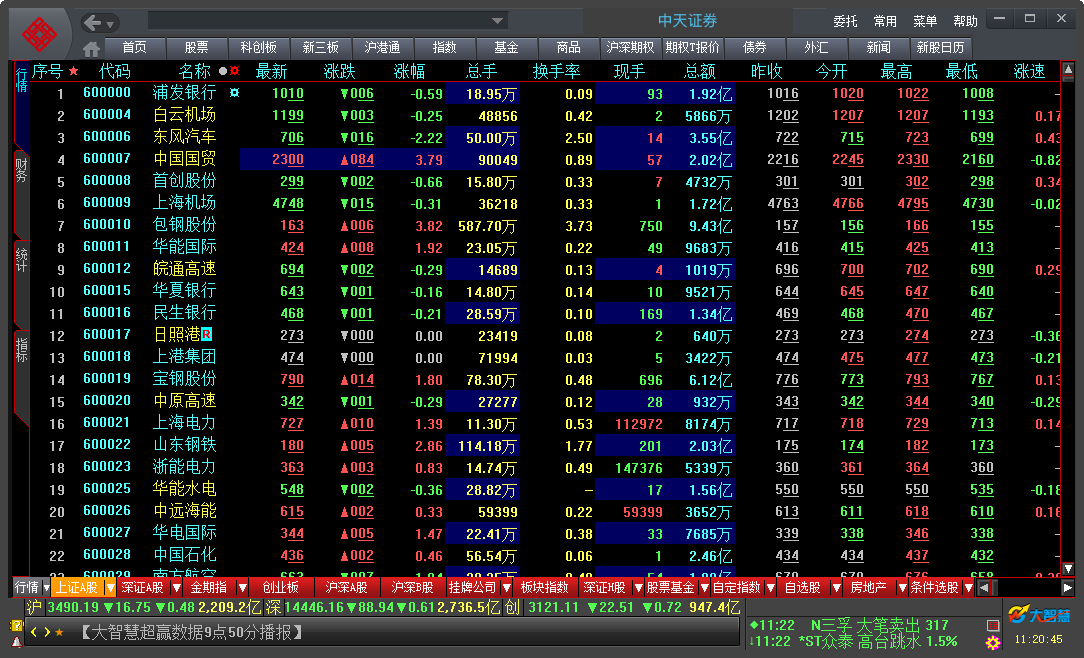Click the scroll up arrow of vertical scrollbar

1067,70
